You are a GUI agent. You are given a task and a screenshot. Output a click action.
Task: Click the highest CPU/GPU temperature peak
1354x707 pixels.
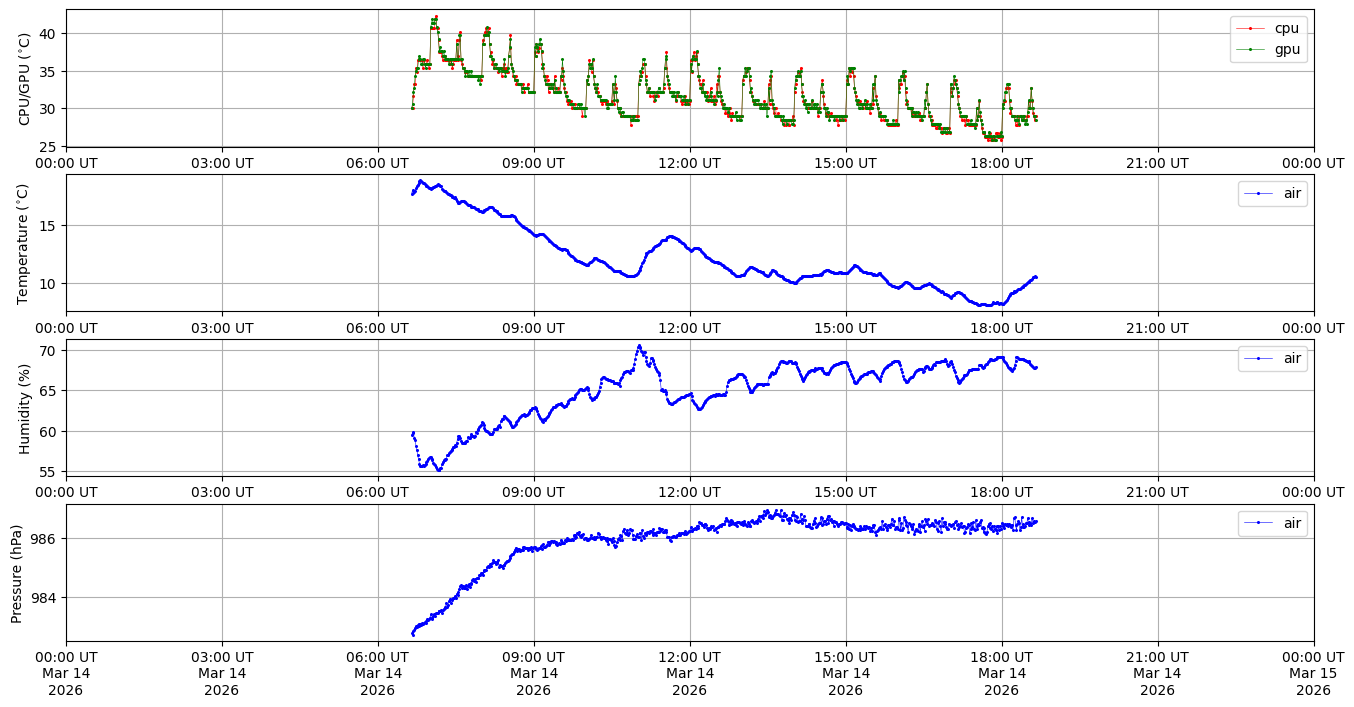point(436,17)
